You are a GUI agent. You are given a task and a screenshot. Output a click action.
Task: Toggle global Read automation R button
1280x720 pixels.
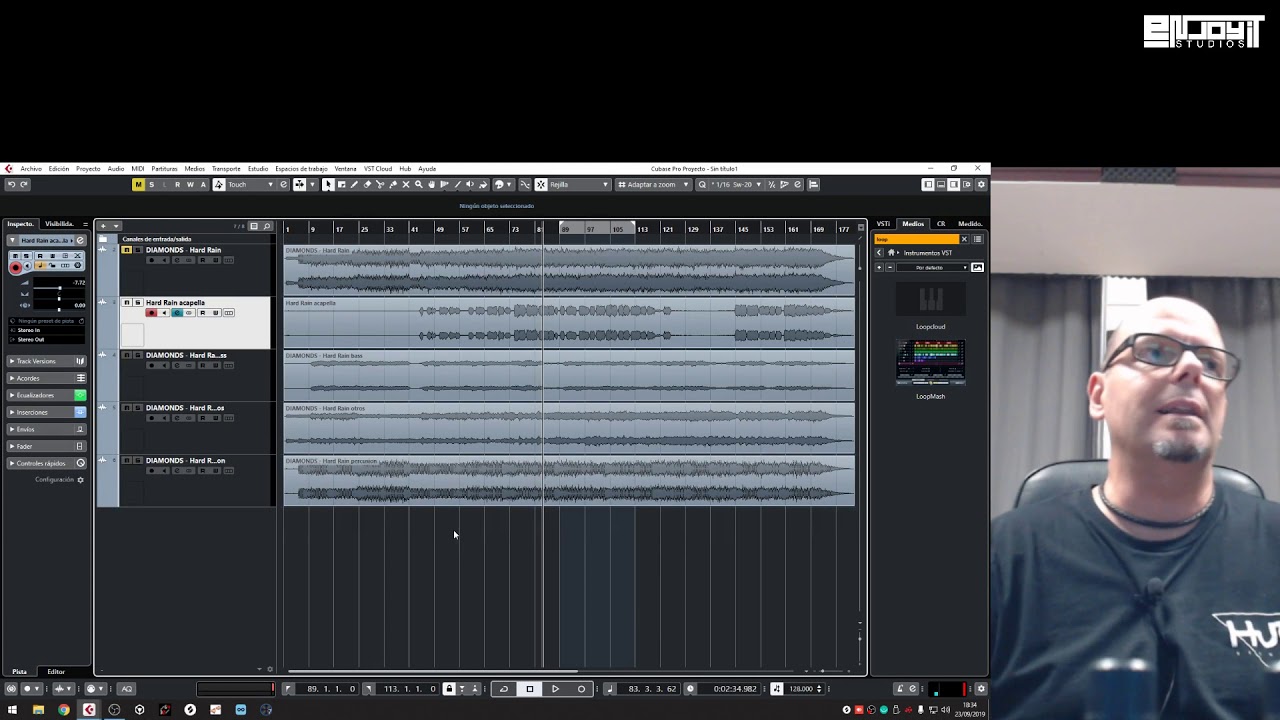[x=177, y=184]
